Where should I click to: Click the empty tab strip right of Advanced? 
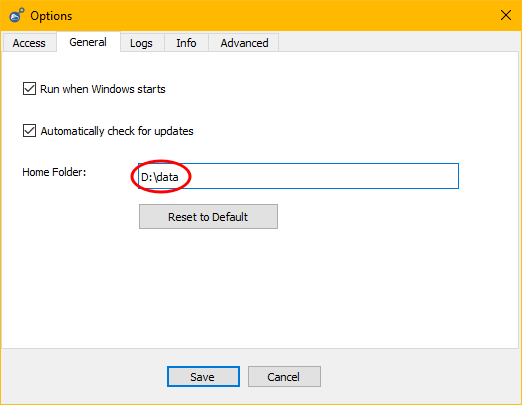point(398,42)
